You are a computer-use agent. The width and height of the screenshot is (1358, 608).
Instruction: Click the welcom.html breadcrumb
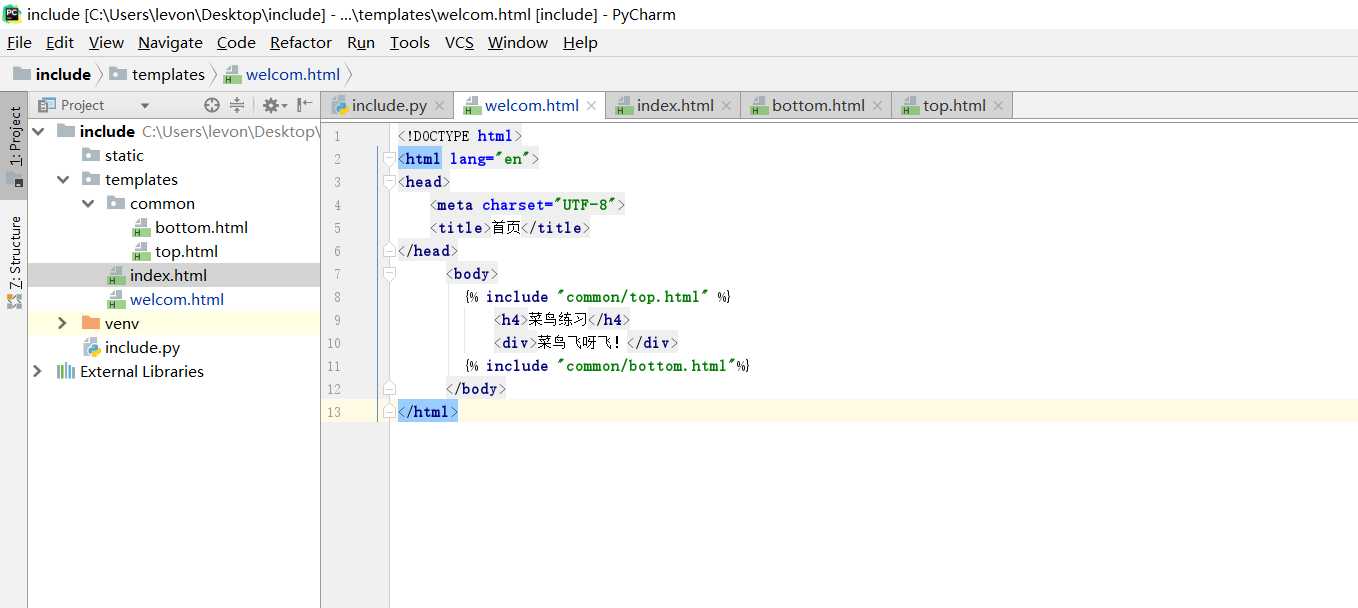[282, 74]
